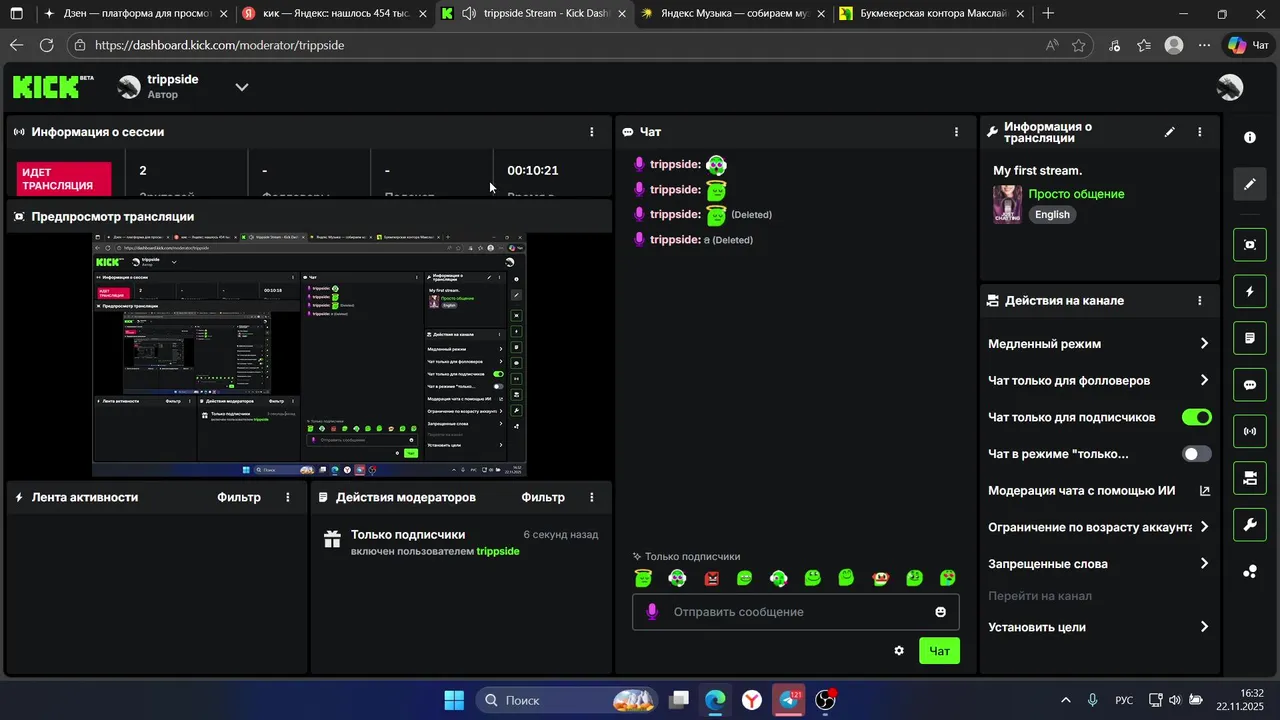Open Telegram from taskbar
The width and height of the screenshot is (1280, 720).
coord(790,700)
